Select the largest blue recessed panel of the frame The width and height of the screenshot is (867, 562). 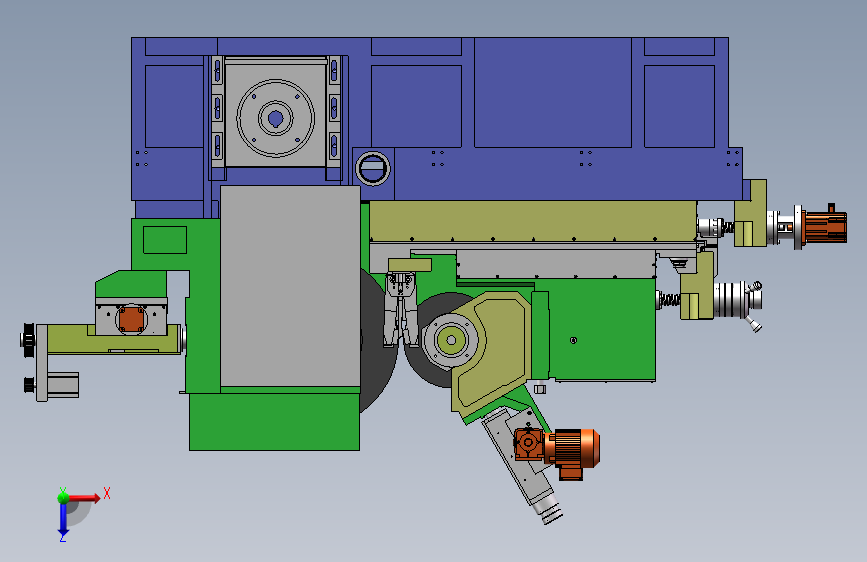pyautogui.click(x=553, y=92)
